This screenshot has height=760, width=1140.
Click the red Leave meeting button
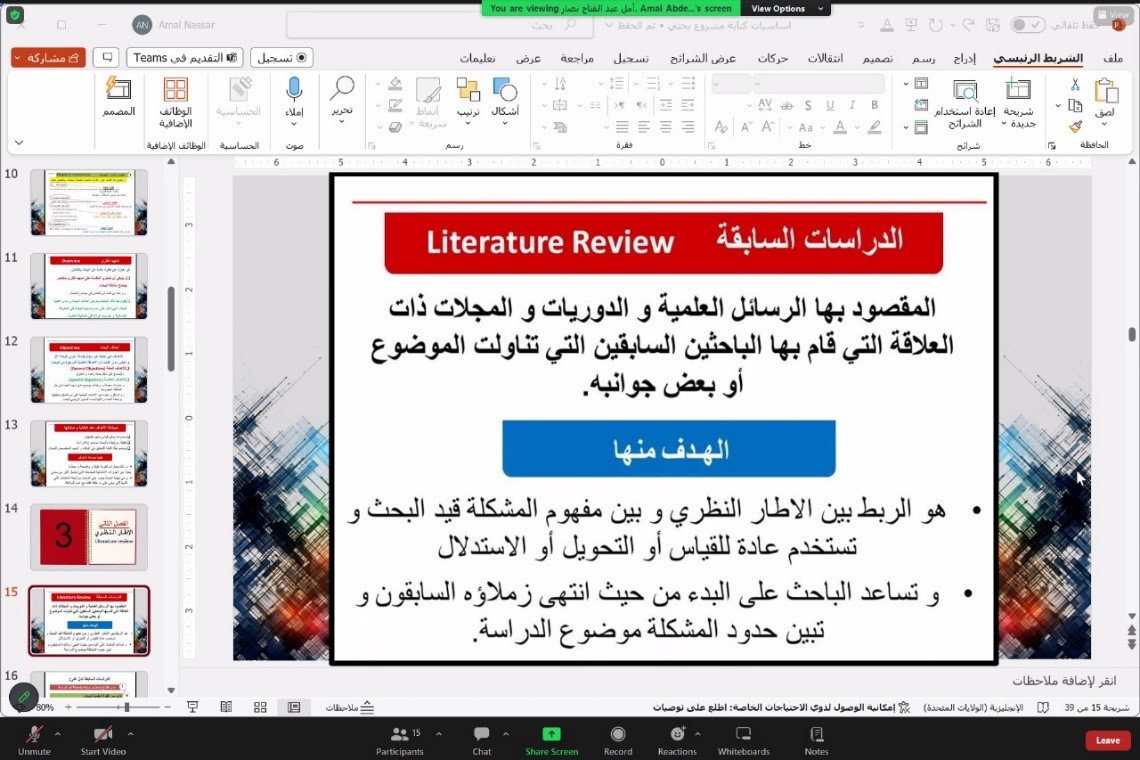click(1107, 740)
